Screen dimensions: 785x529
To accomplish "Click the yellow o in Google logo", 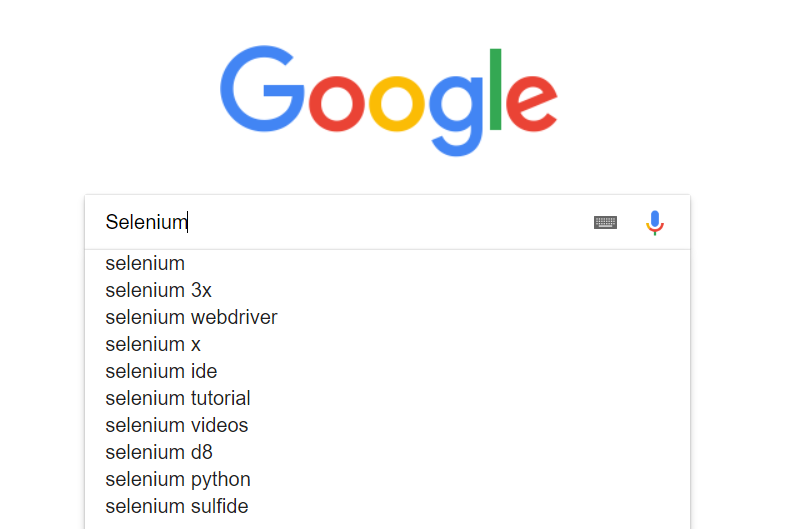I will (397, 102).
